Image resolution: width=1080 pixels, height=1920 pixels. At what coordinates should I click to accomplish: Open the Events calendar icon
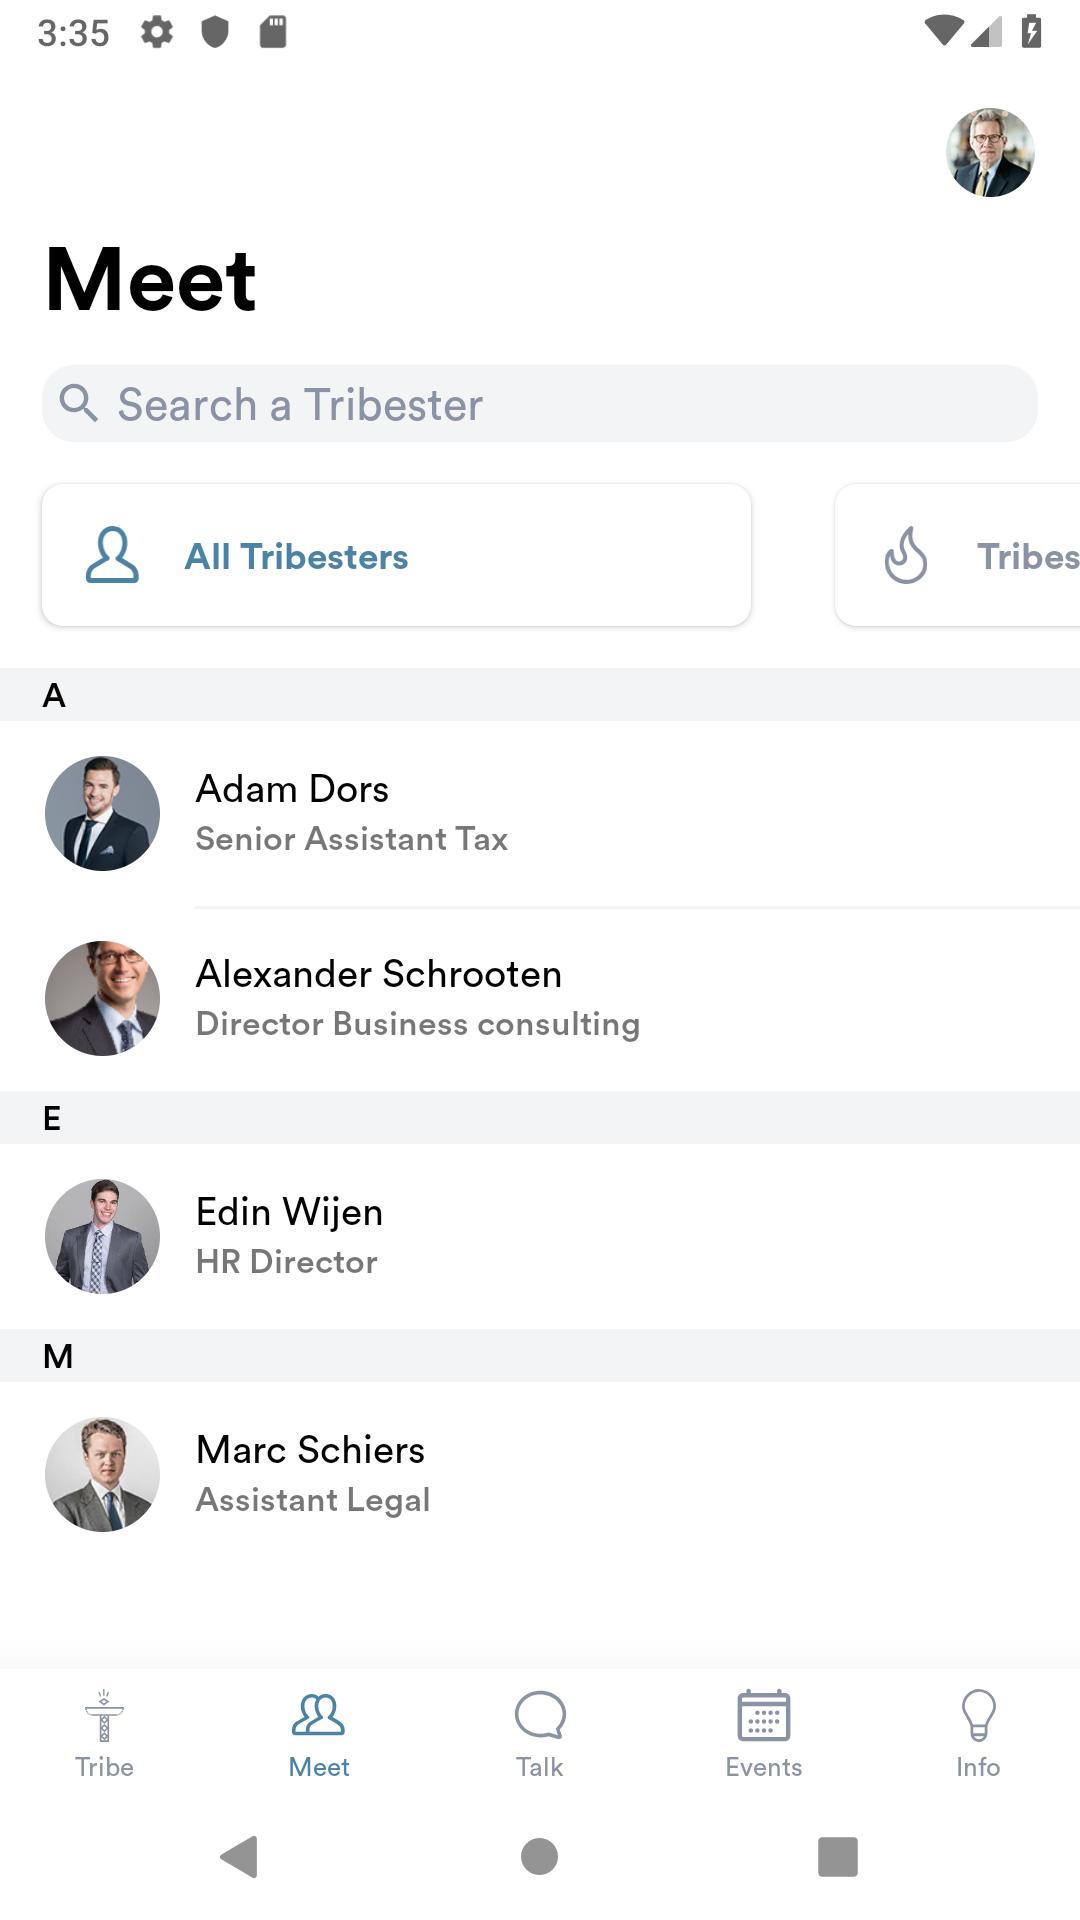pyautogui.click(x=764, y=1716)
